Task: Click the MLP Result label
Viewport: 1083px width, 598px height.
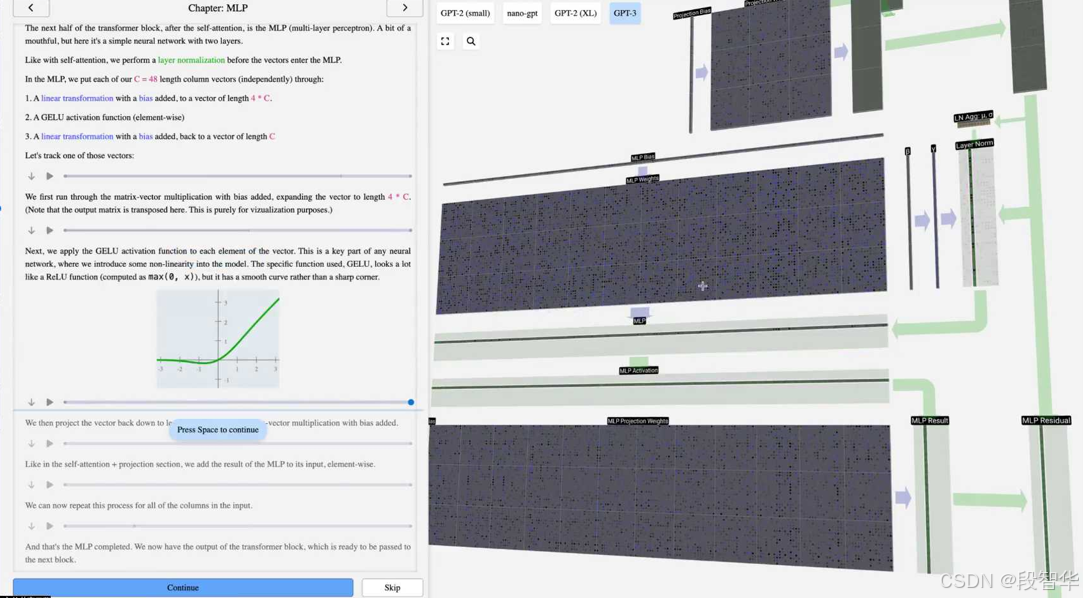Action: click(x=930, y=421)
